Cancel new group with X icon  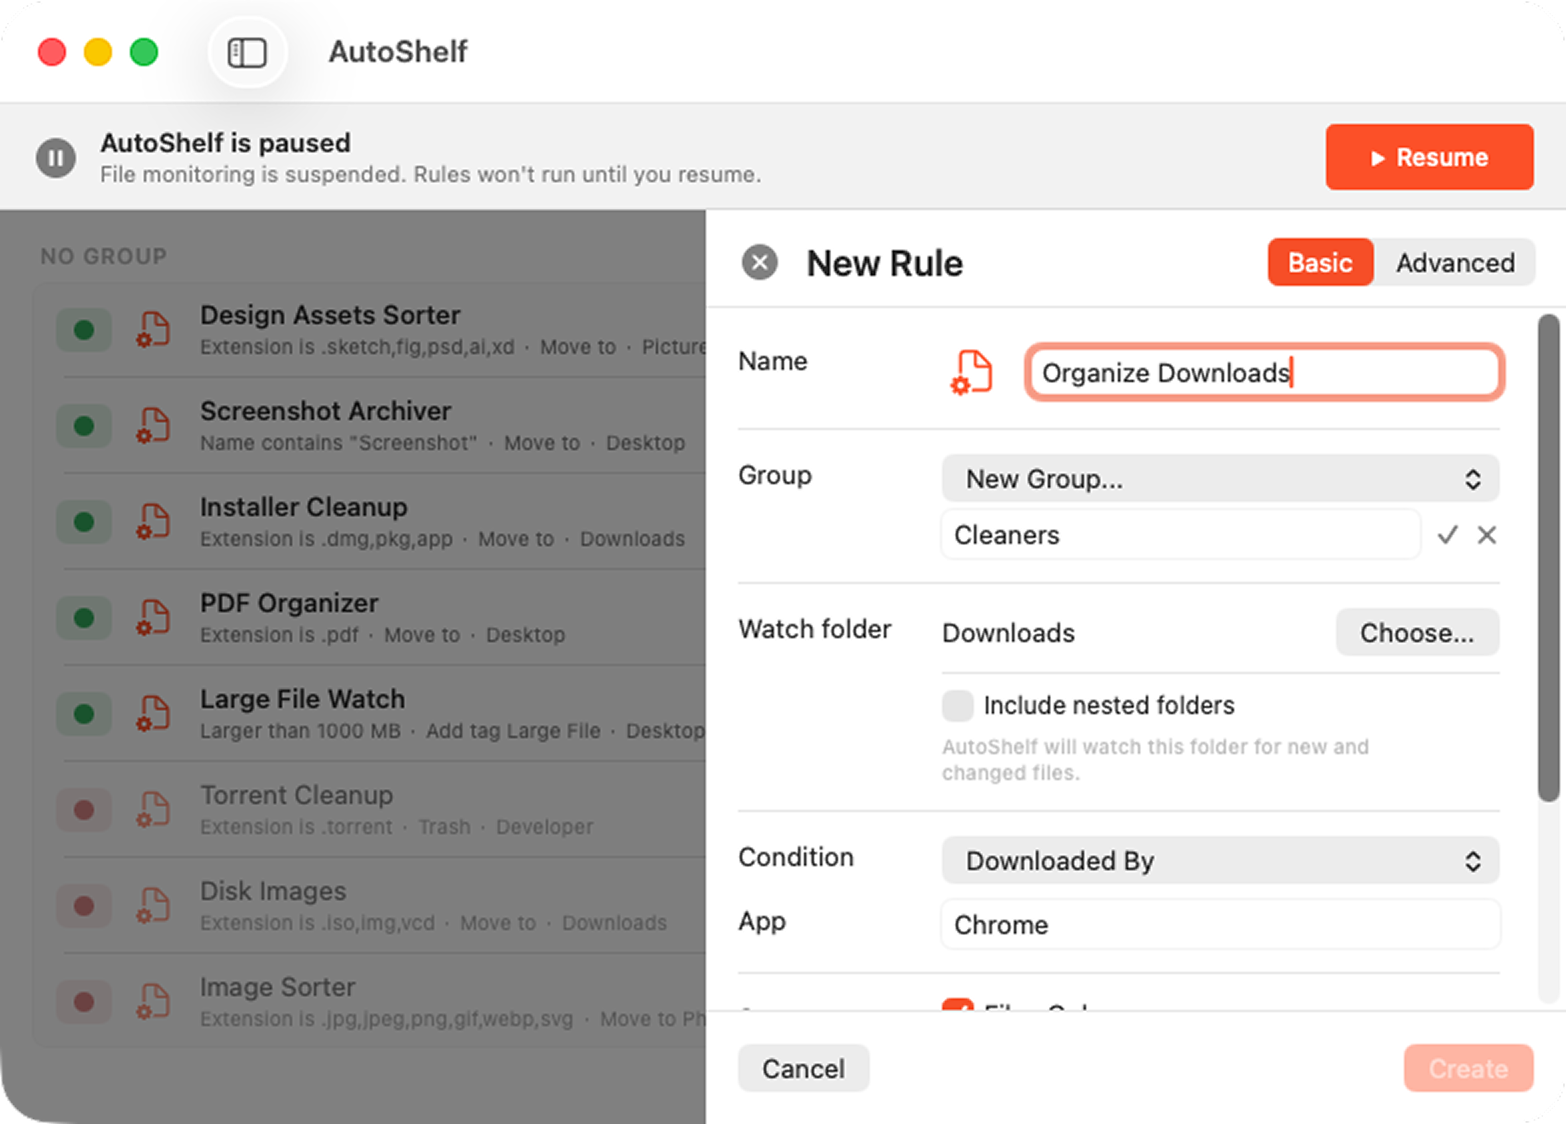click(x=1487, y=535)
